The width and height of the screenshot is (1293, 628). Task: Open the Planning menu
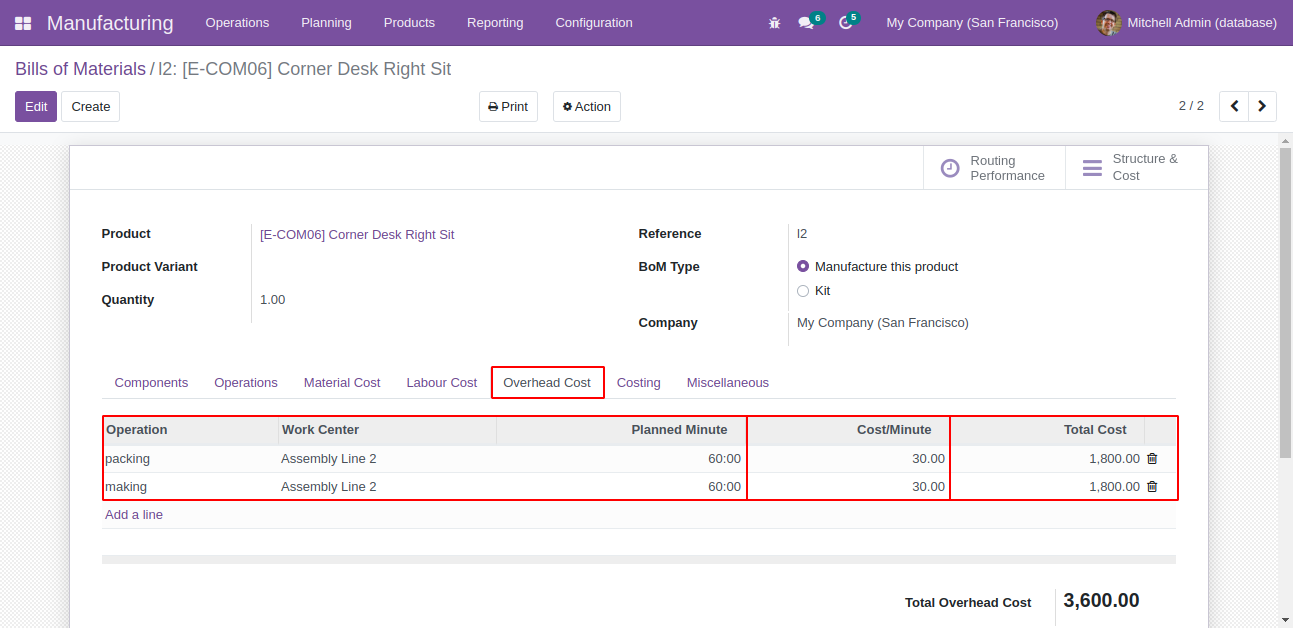click(326, 23)
